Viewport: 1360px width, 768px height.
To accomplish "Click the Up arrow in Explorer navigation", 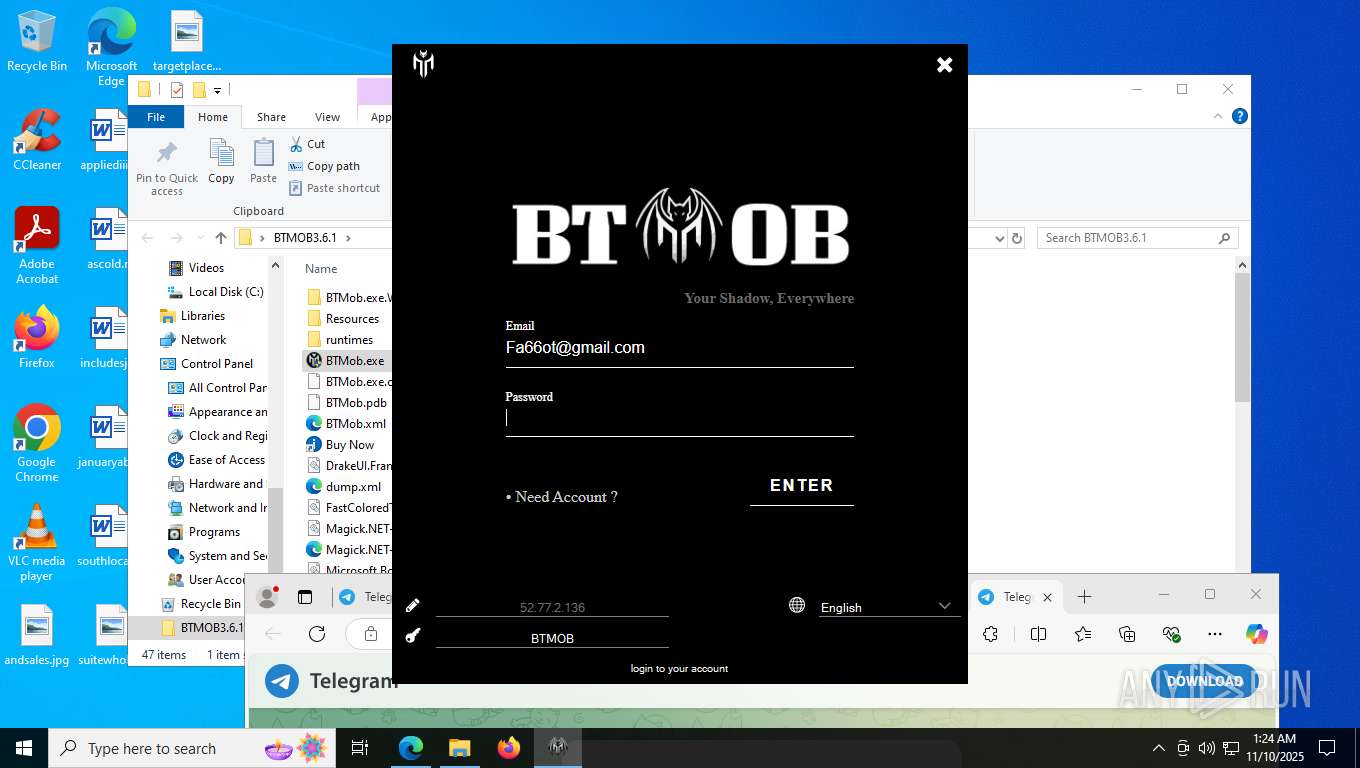I will click(x=221, y=238).
